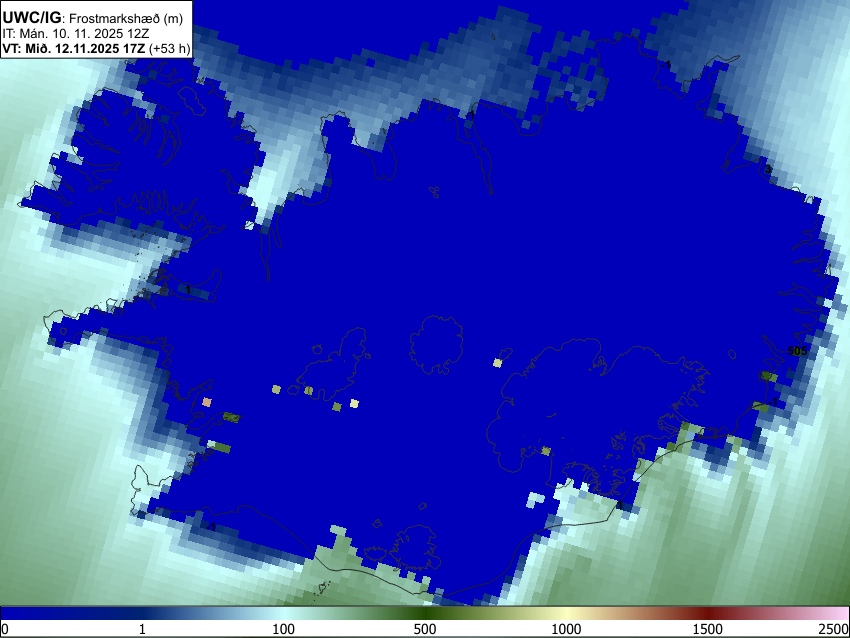This screenshot has width=850, height=638.
Task: Click the pink pixel on the western map
Action: pos(207,402)
